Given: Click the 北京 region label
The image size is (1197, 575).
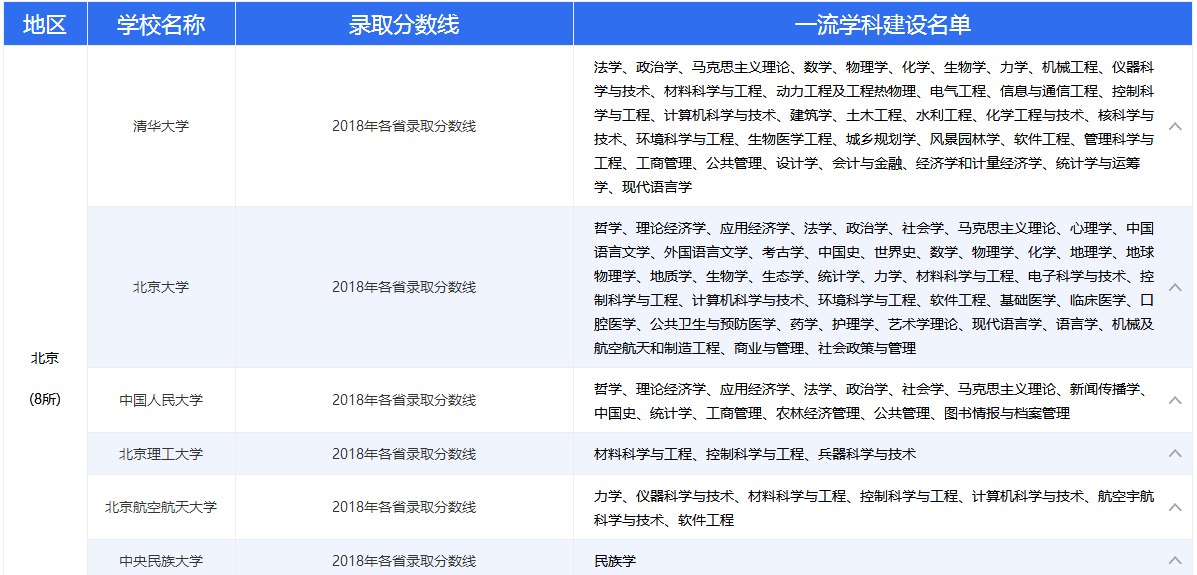Looking at the screenshot, I should 45,358.
